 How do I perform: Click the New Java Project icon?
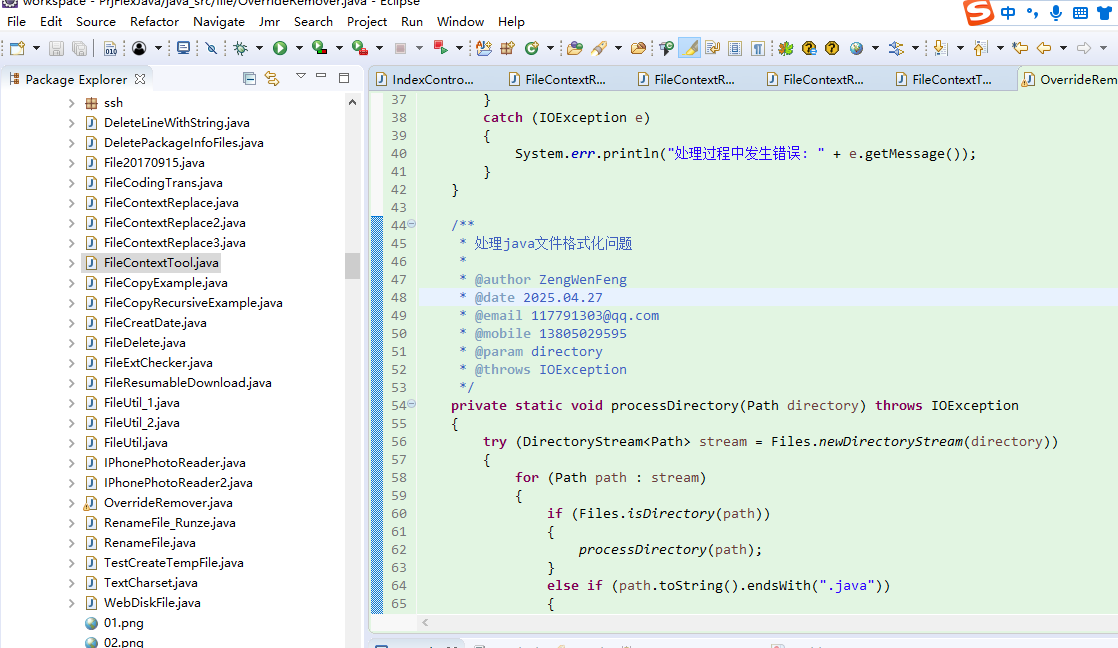pos(484,48)
